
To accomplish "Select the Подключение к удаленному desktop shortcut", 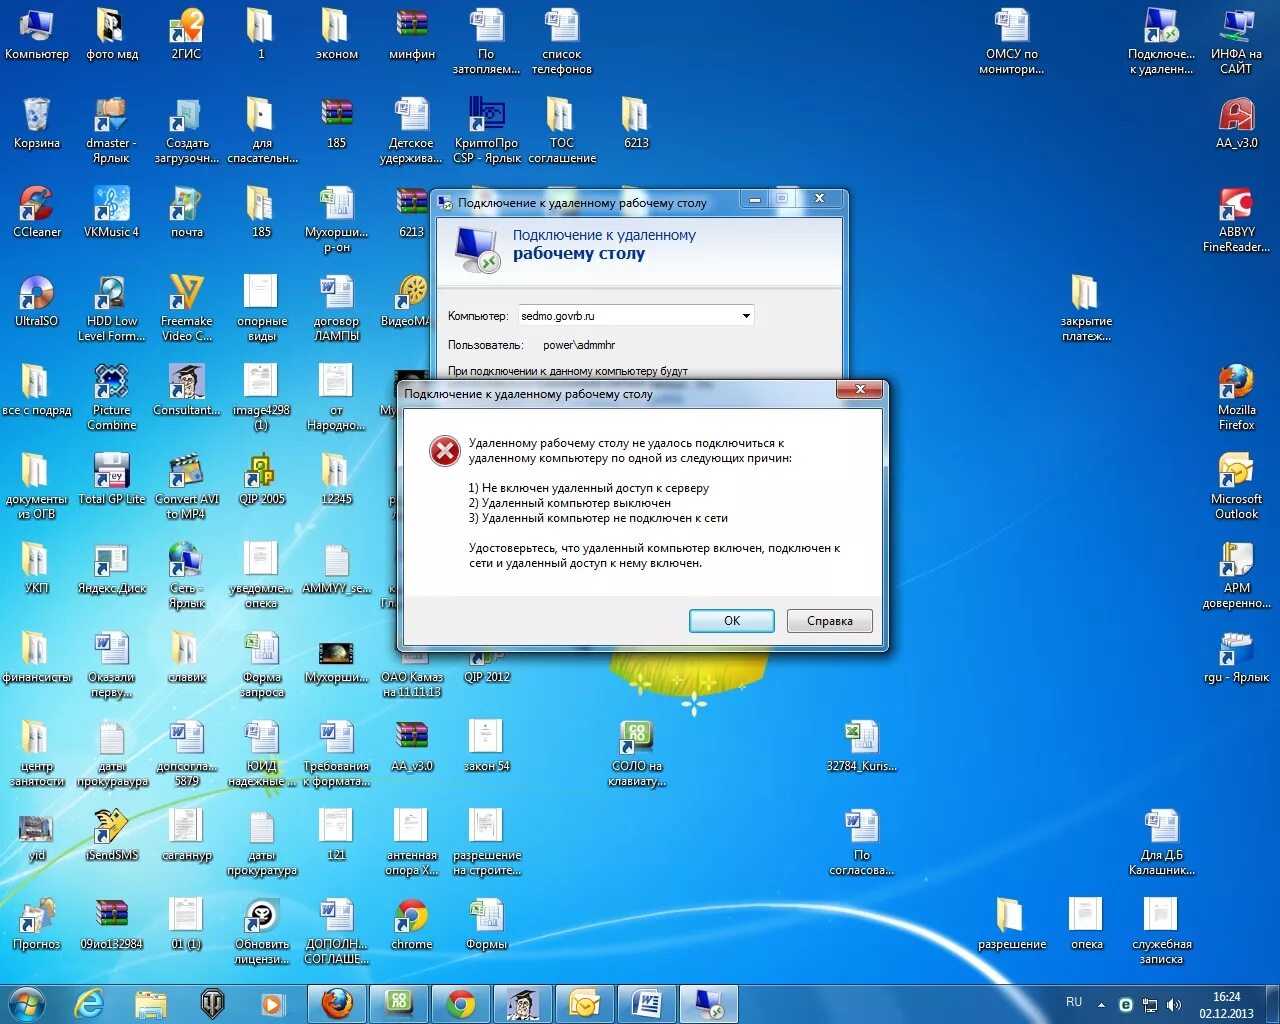I will click(x=1161, y=41).
